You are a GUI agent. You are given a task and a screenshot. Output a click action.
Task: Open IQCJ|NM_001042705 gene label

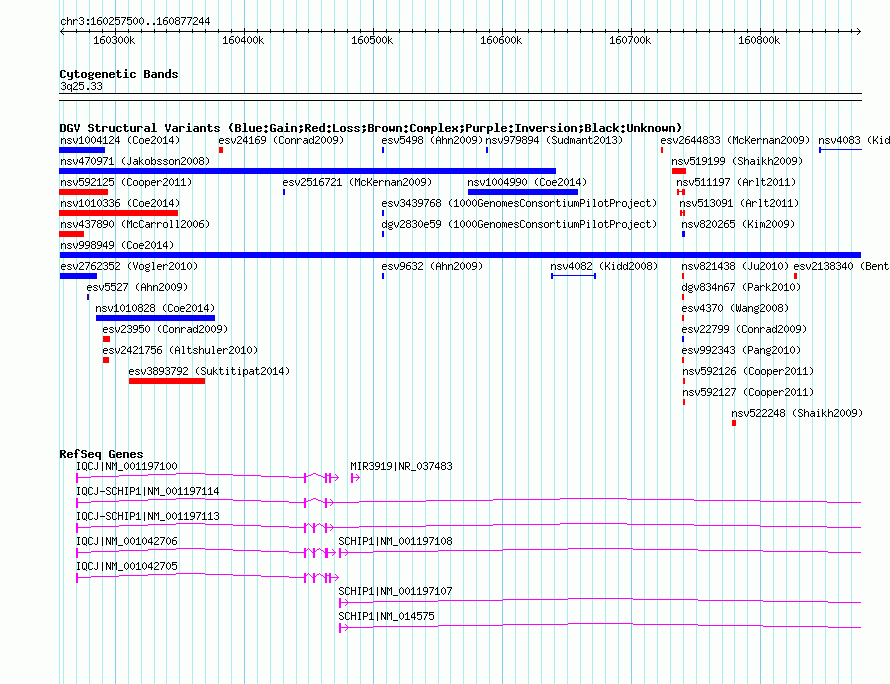pyautogui.click(x=127, y=566)
